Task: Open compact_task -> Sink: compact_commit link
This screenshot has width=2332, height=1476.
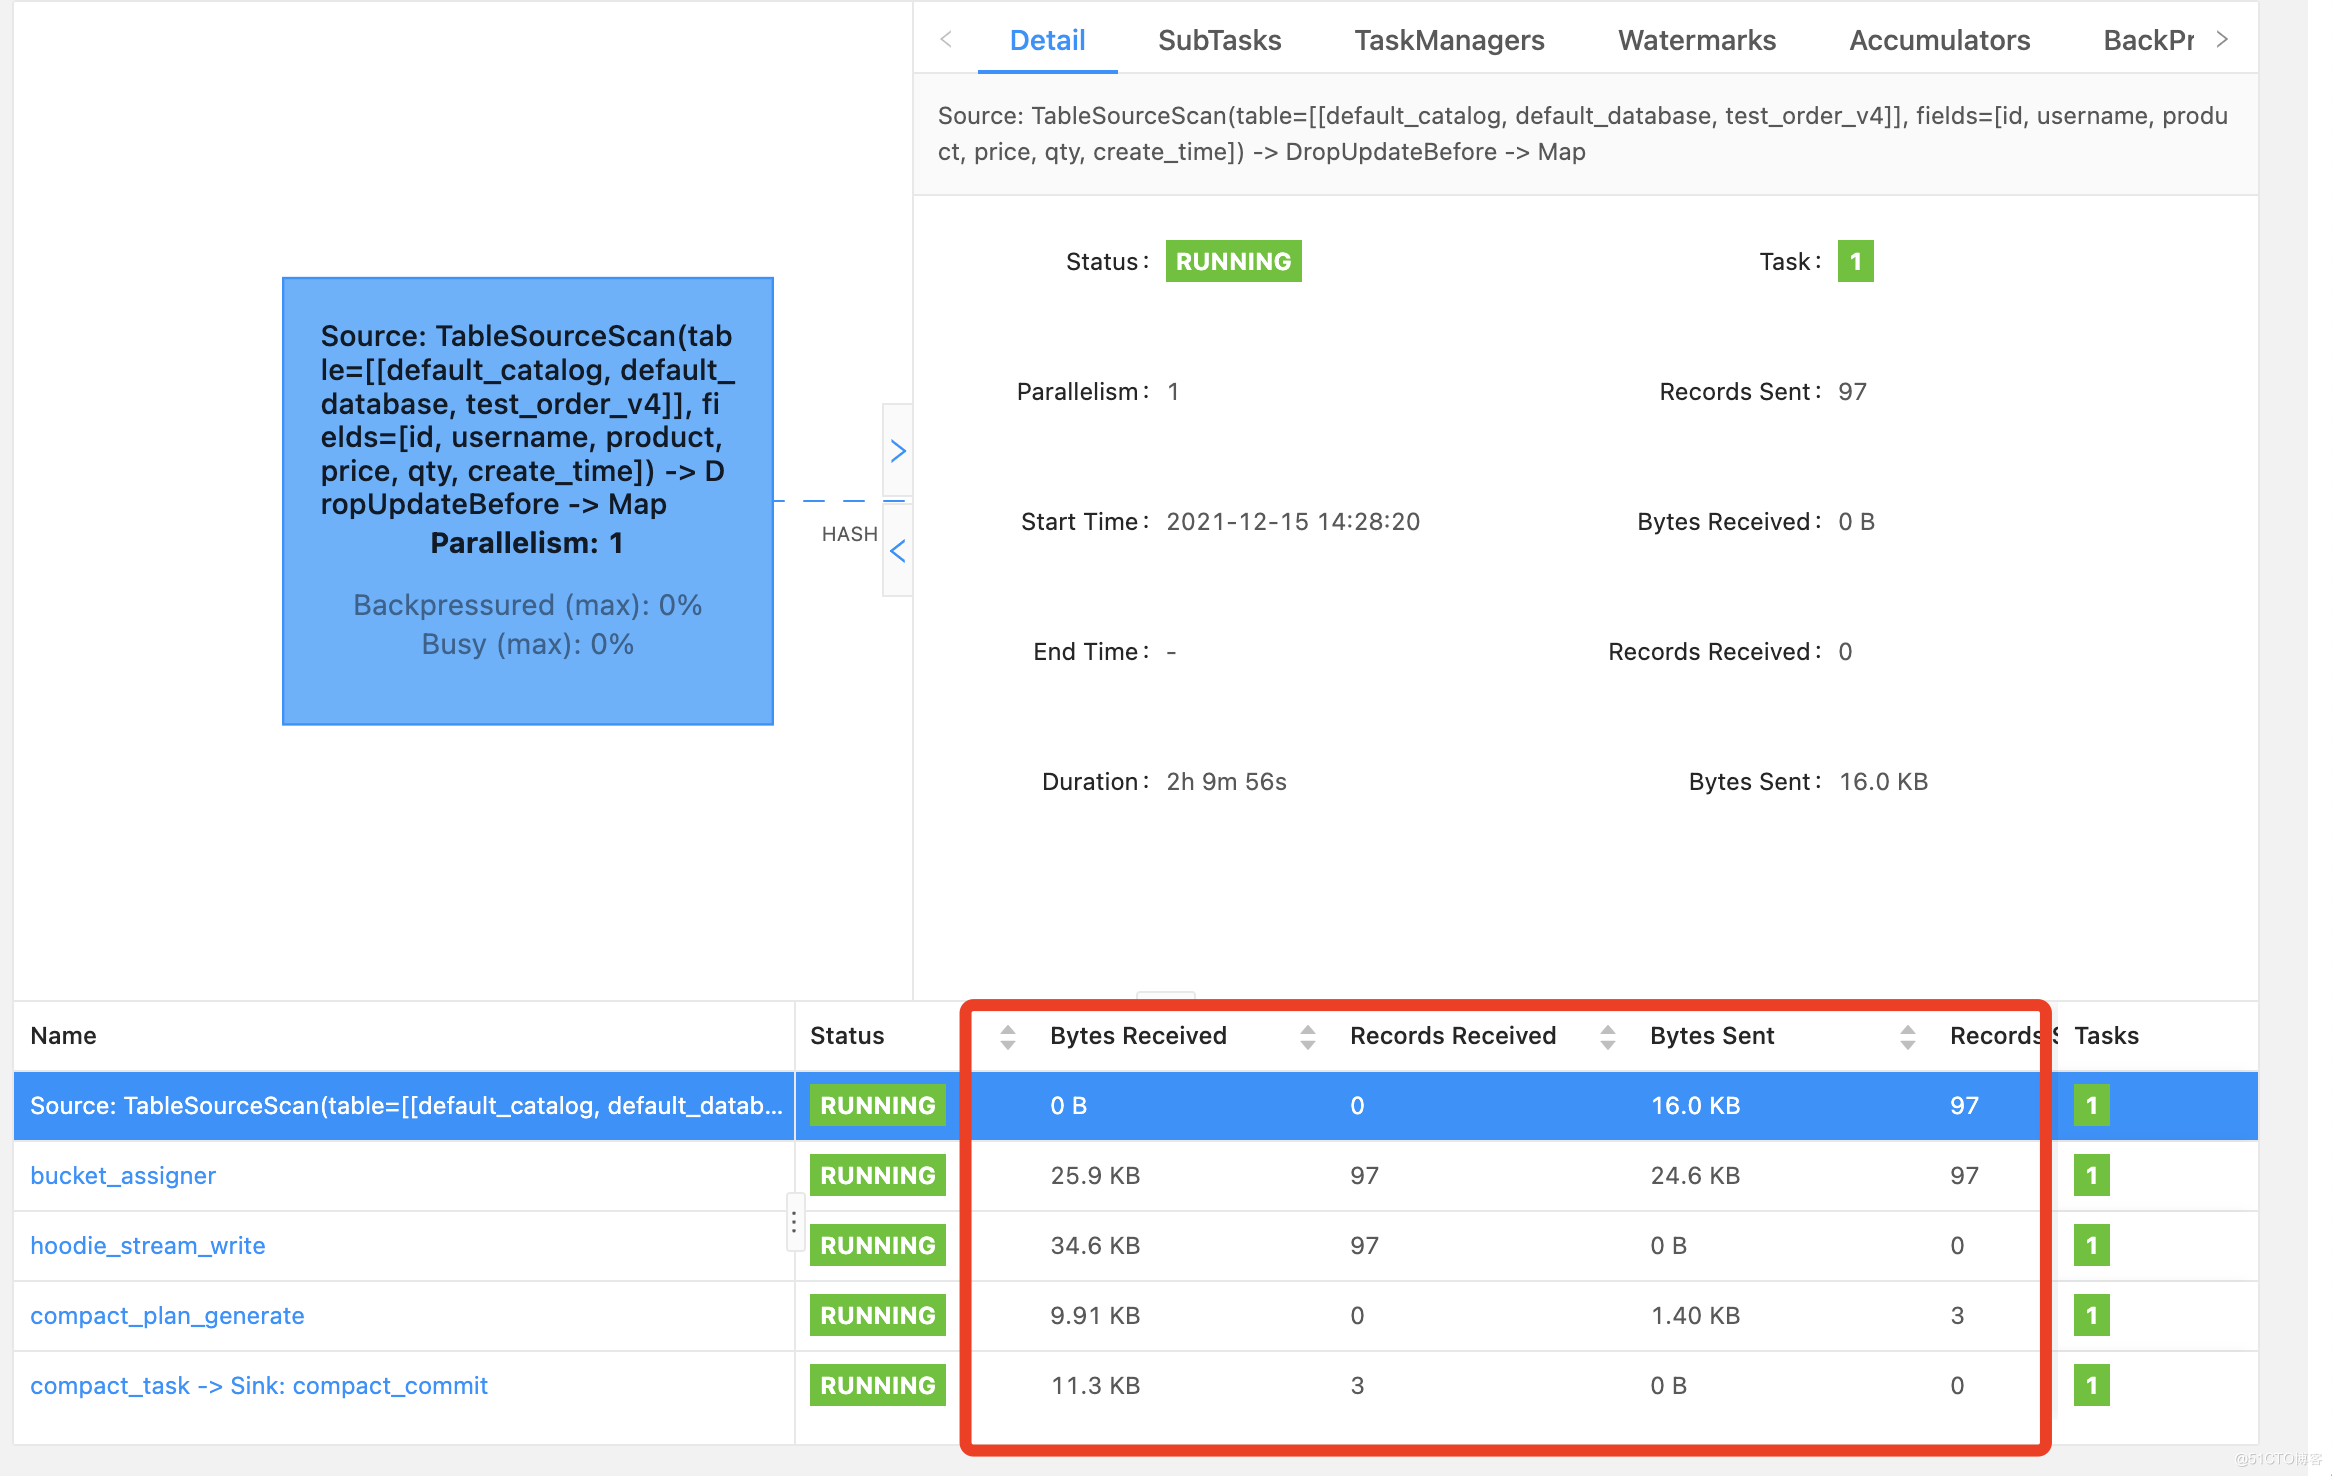Action: click(259, 1385)
